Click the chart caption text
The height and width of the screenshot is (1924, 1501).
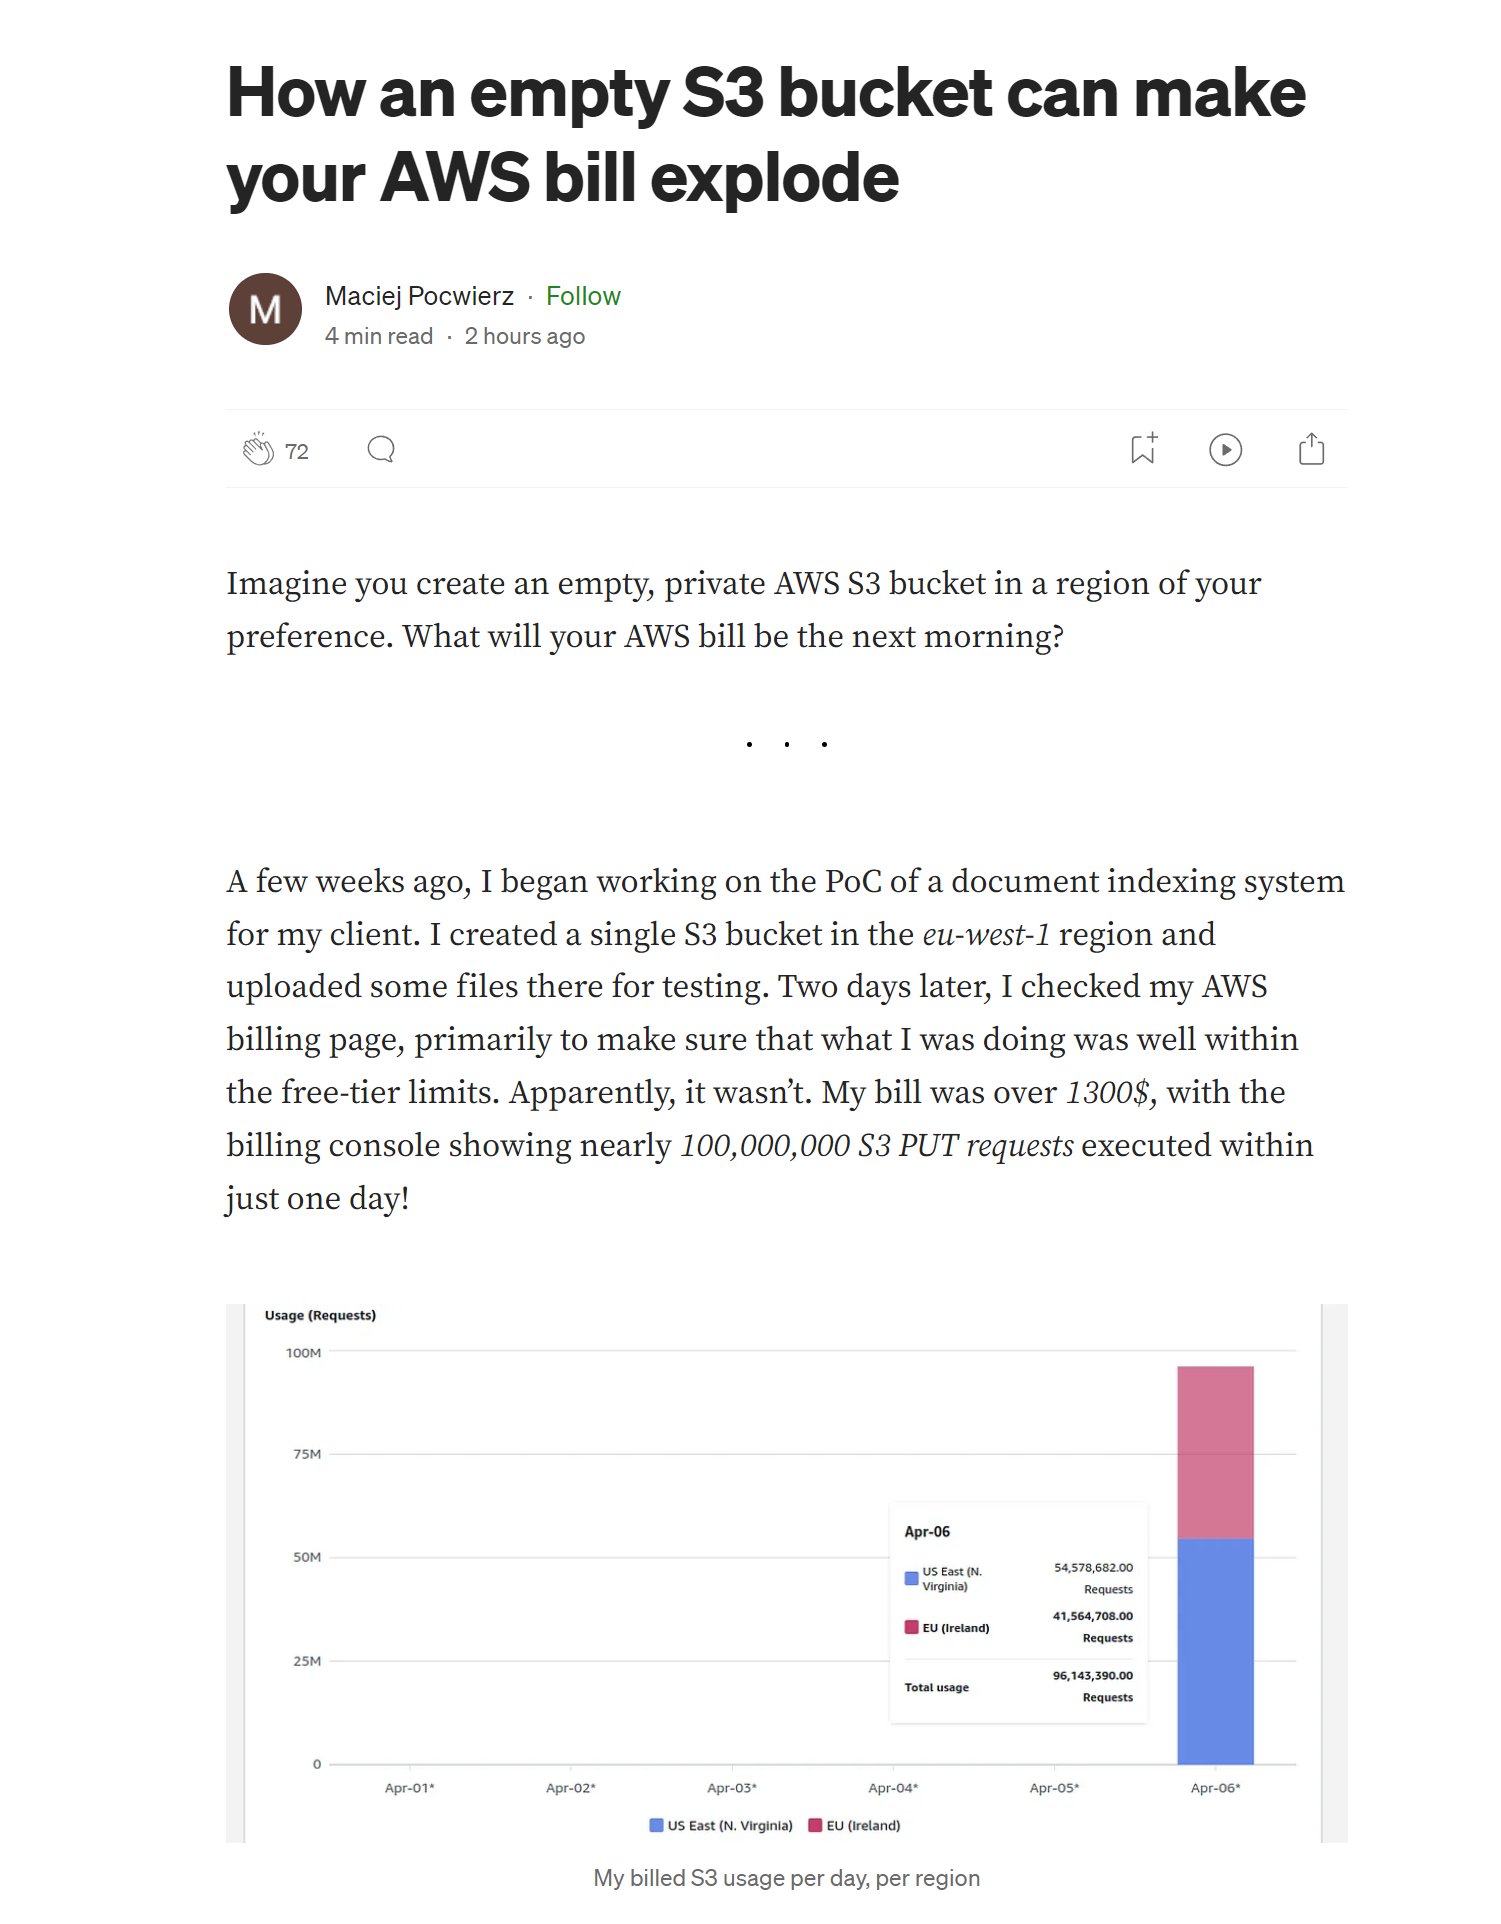coord(786,1878)
